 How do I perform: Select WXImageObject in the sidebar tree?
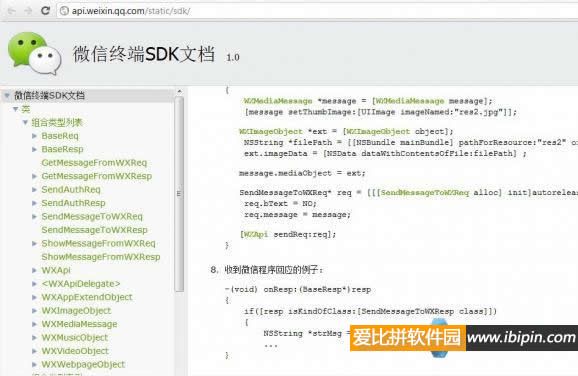[x=76, y=311]
